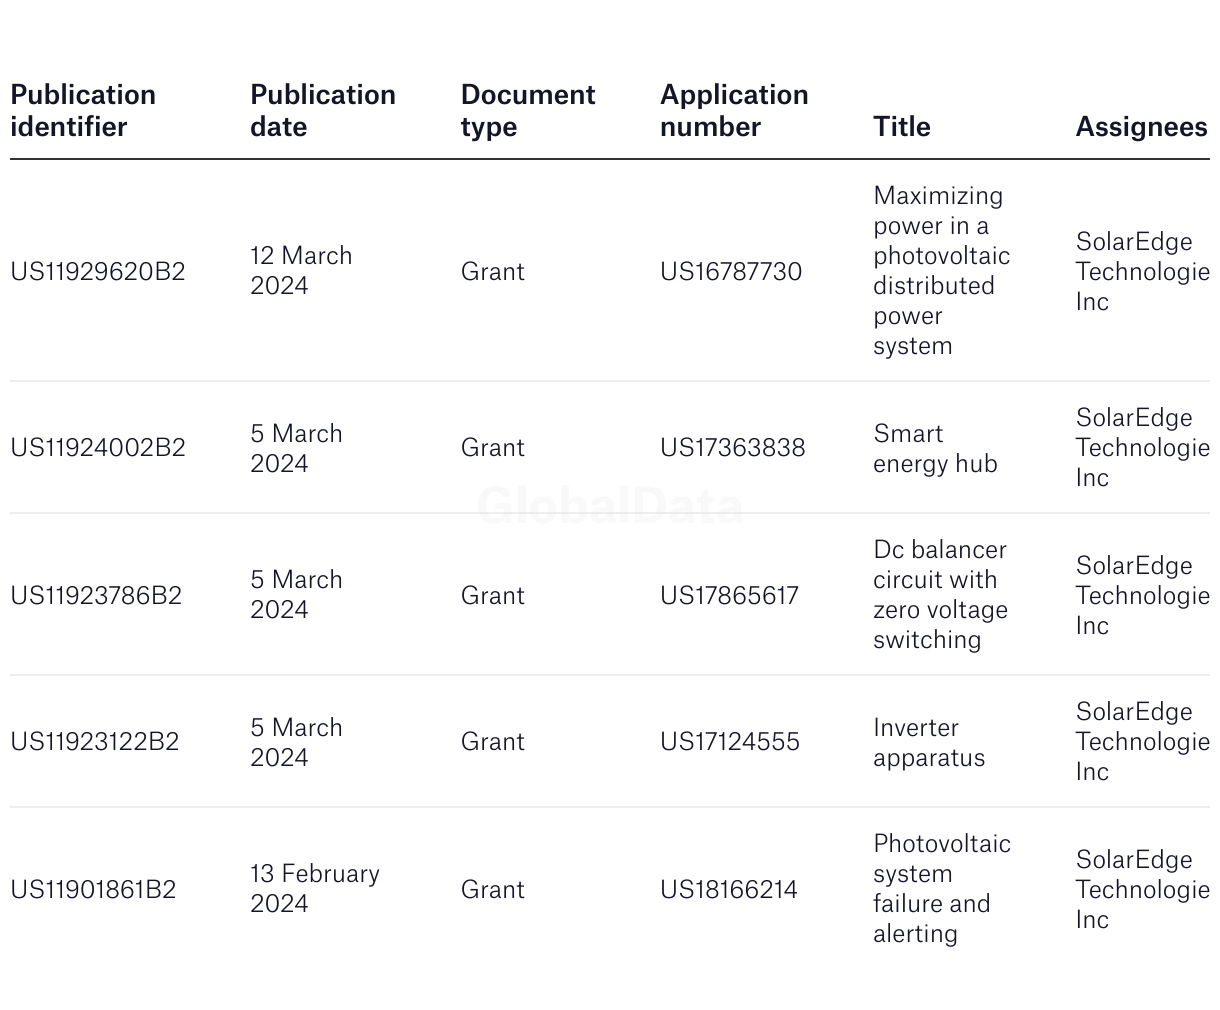Click the Publication date column header
The image size is (1220, 1010).
323,111
